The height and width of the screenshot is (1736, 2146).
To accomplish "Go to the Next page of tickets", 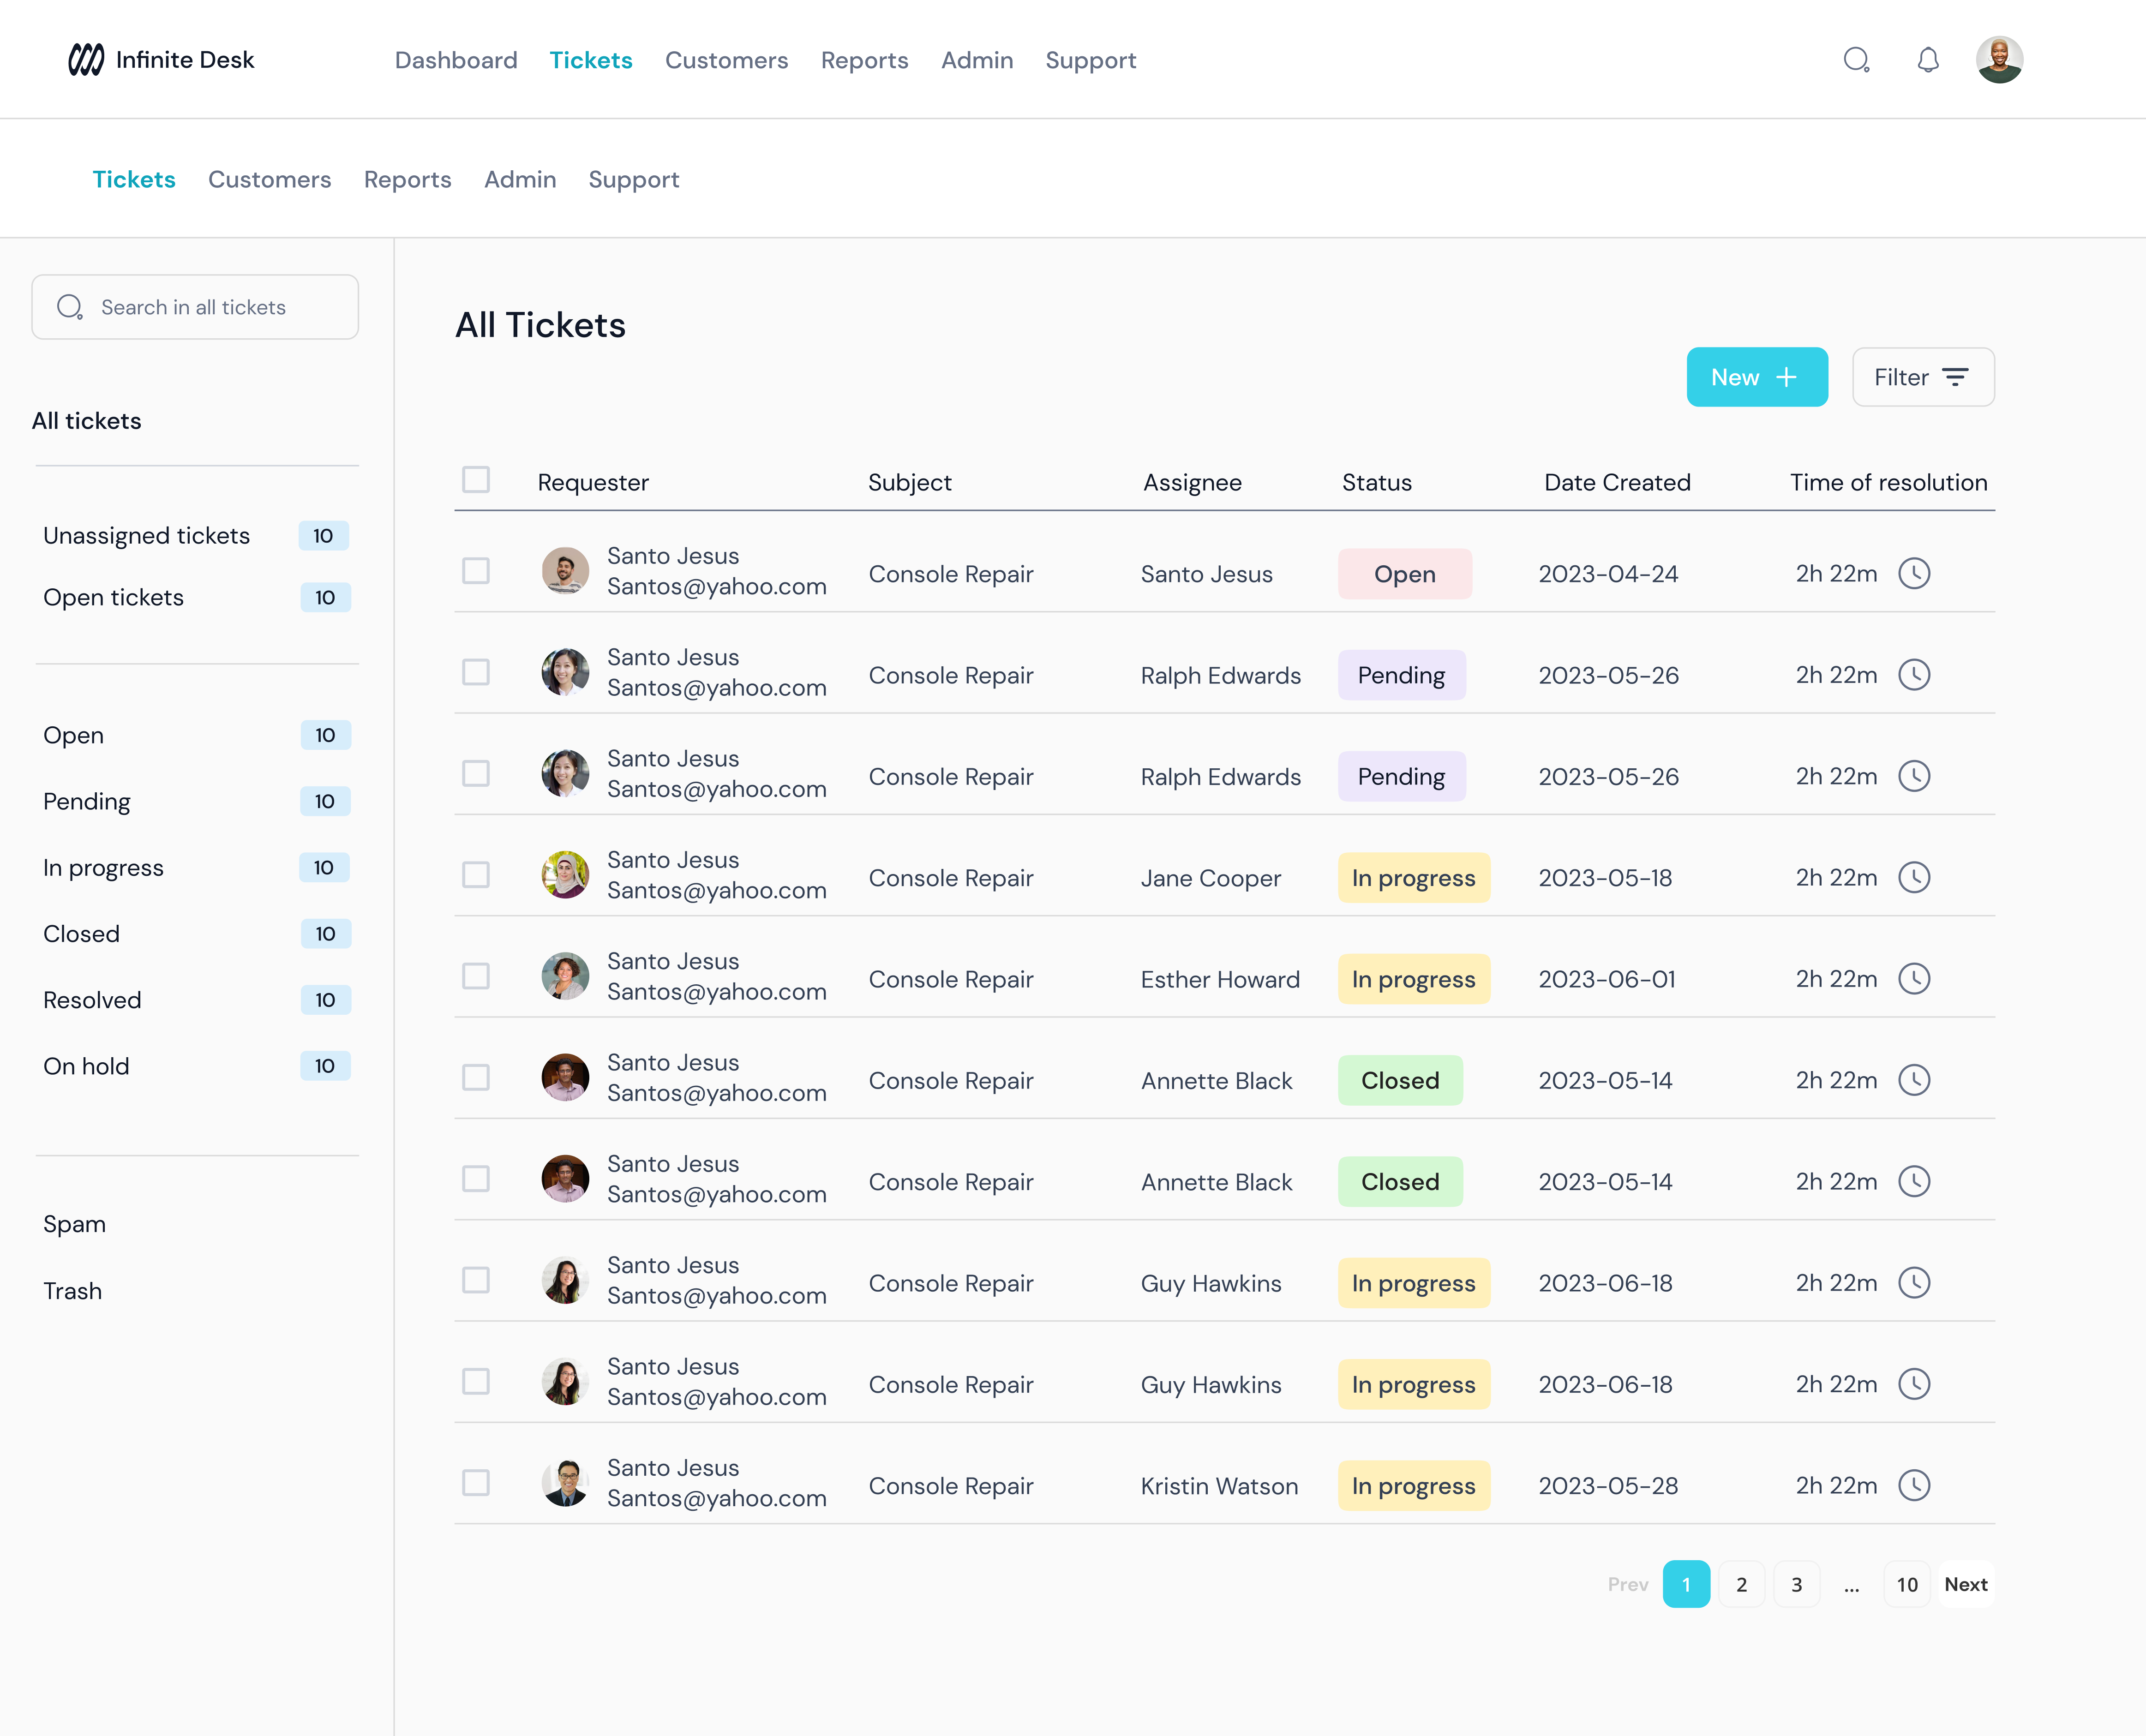I will [x=1965, y=1585].
